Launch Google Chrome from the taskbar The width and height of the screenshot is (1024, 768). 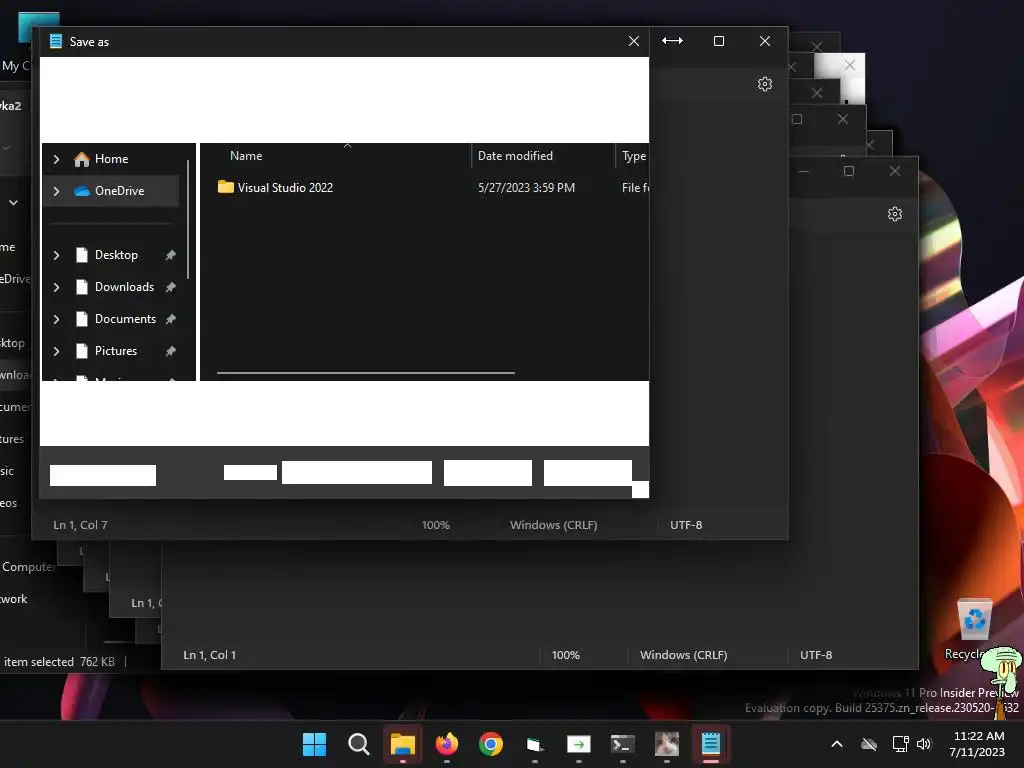coord(490,744)
